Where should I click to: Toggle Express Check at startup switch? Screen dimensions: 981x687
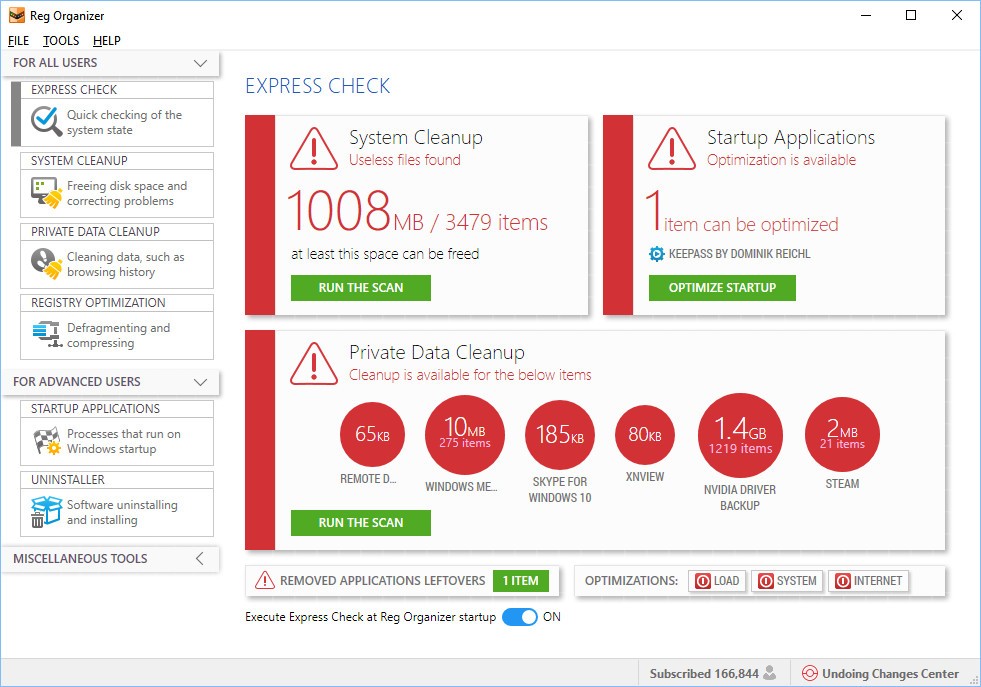pos(519,617)
